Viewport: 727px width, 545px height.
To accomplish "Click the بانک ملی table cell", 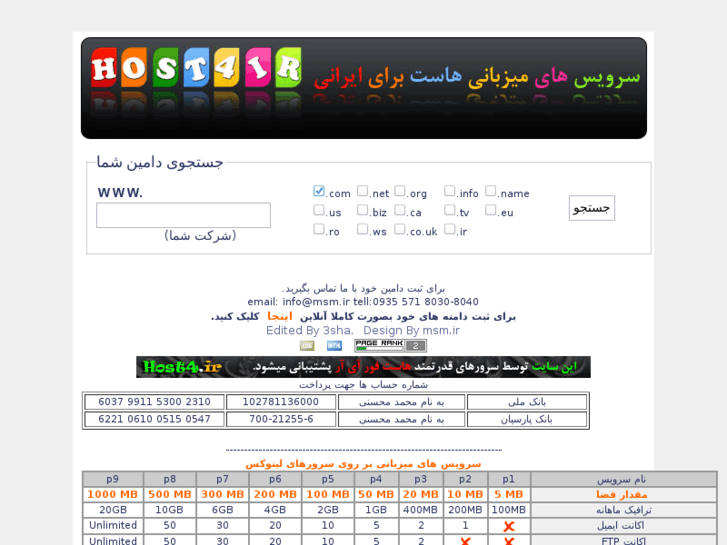I will (527, 402).
